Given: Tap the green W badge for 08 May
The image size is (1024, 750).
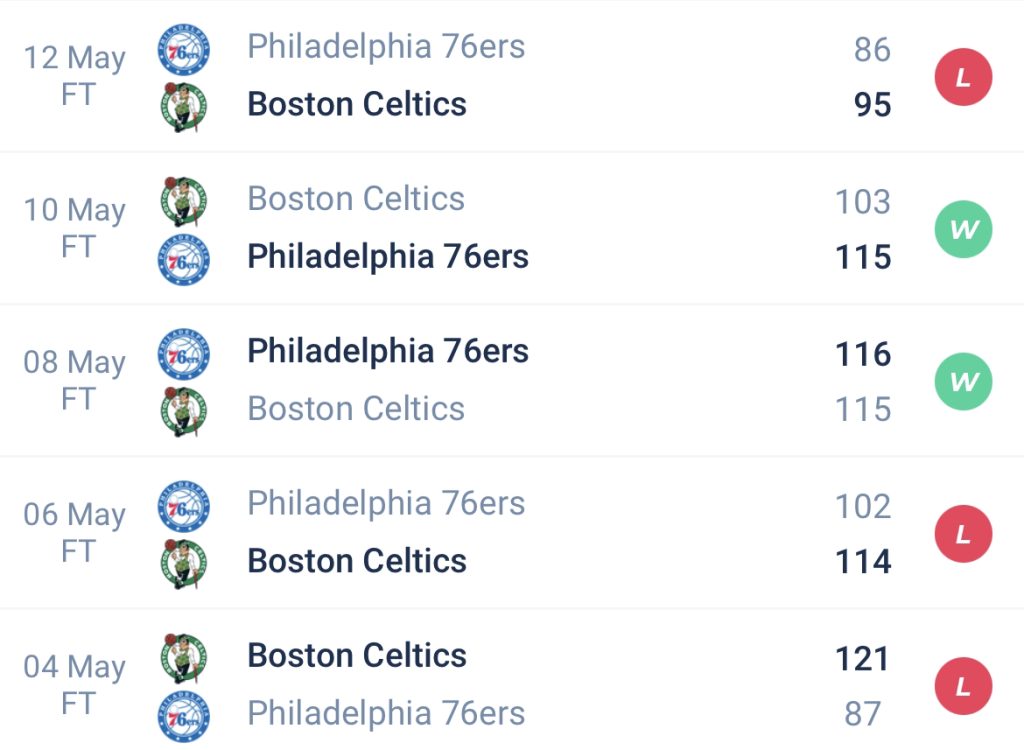Looking at the screenshot, I should 963,382.
